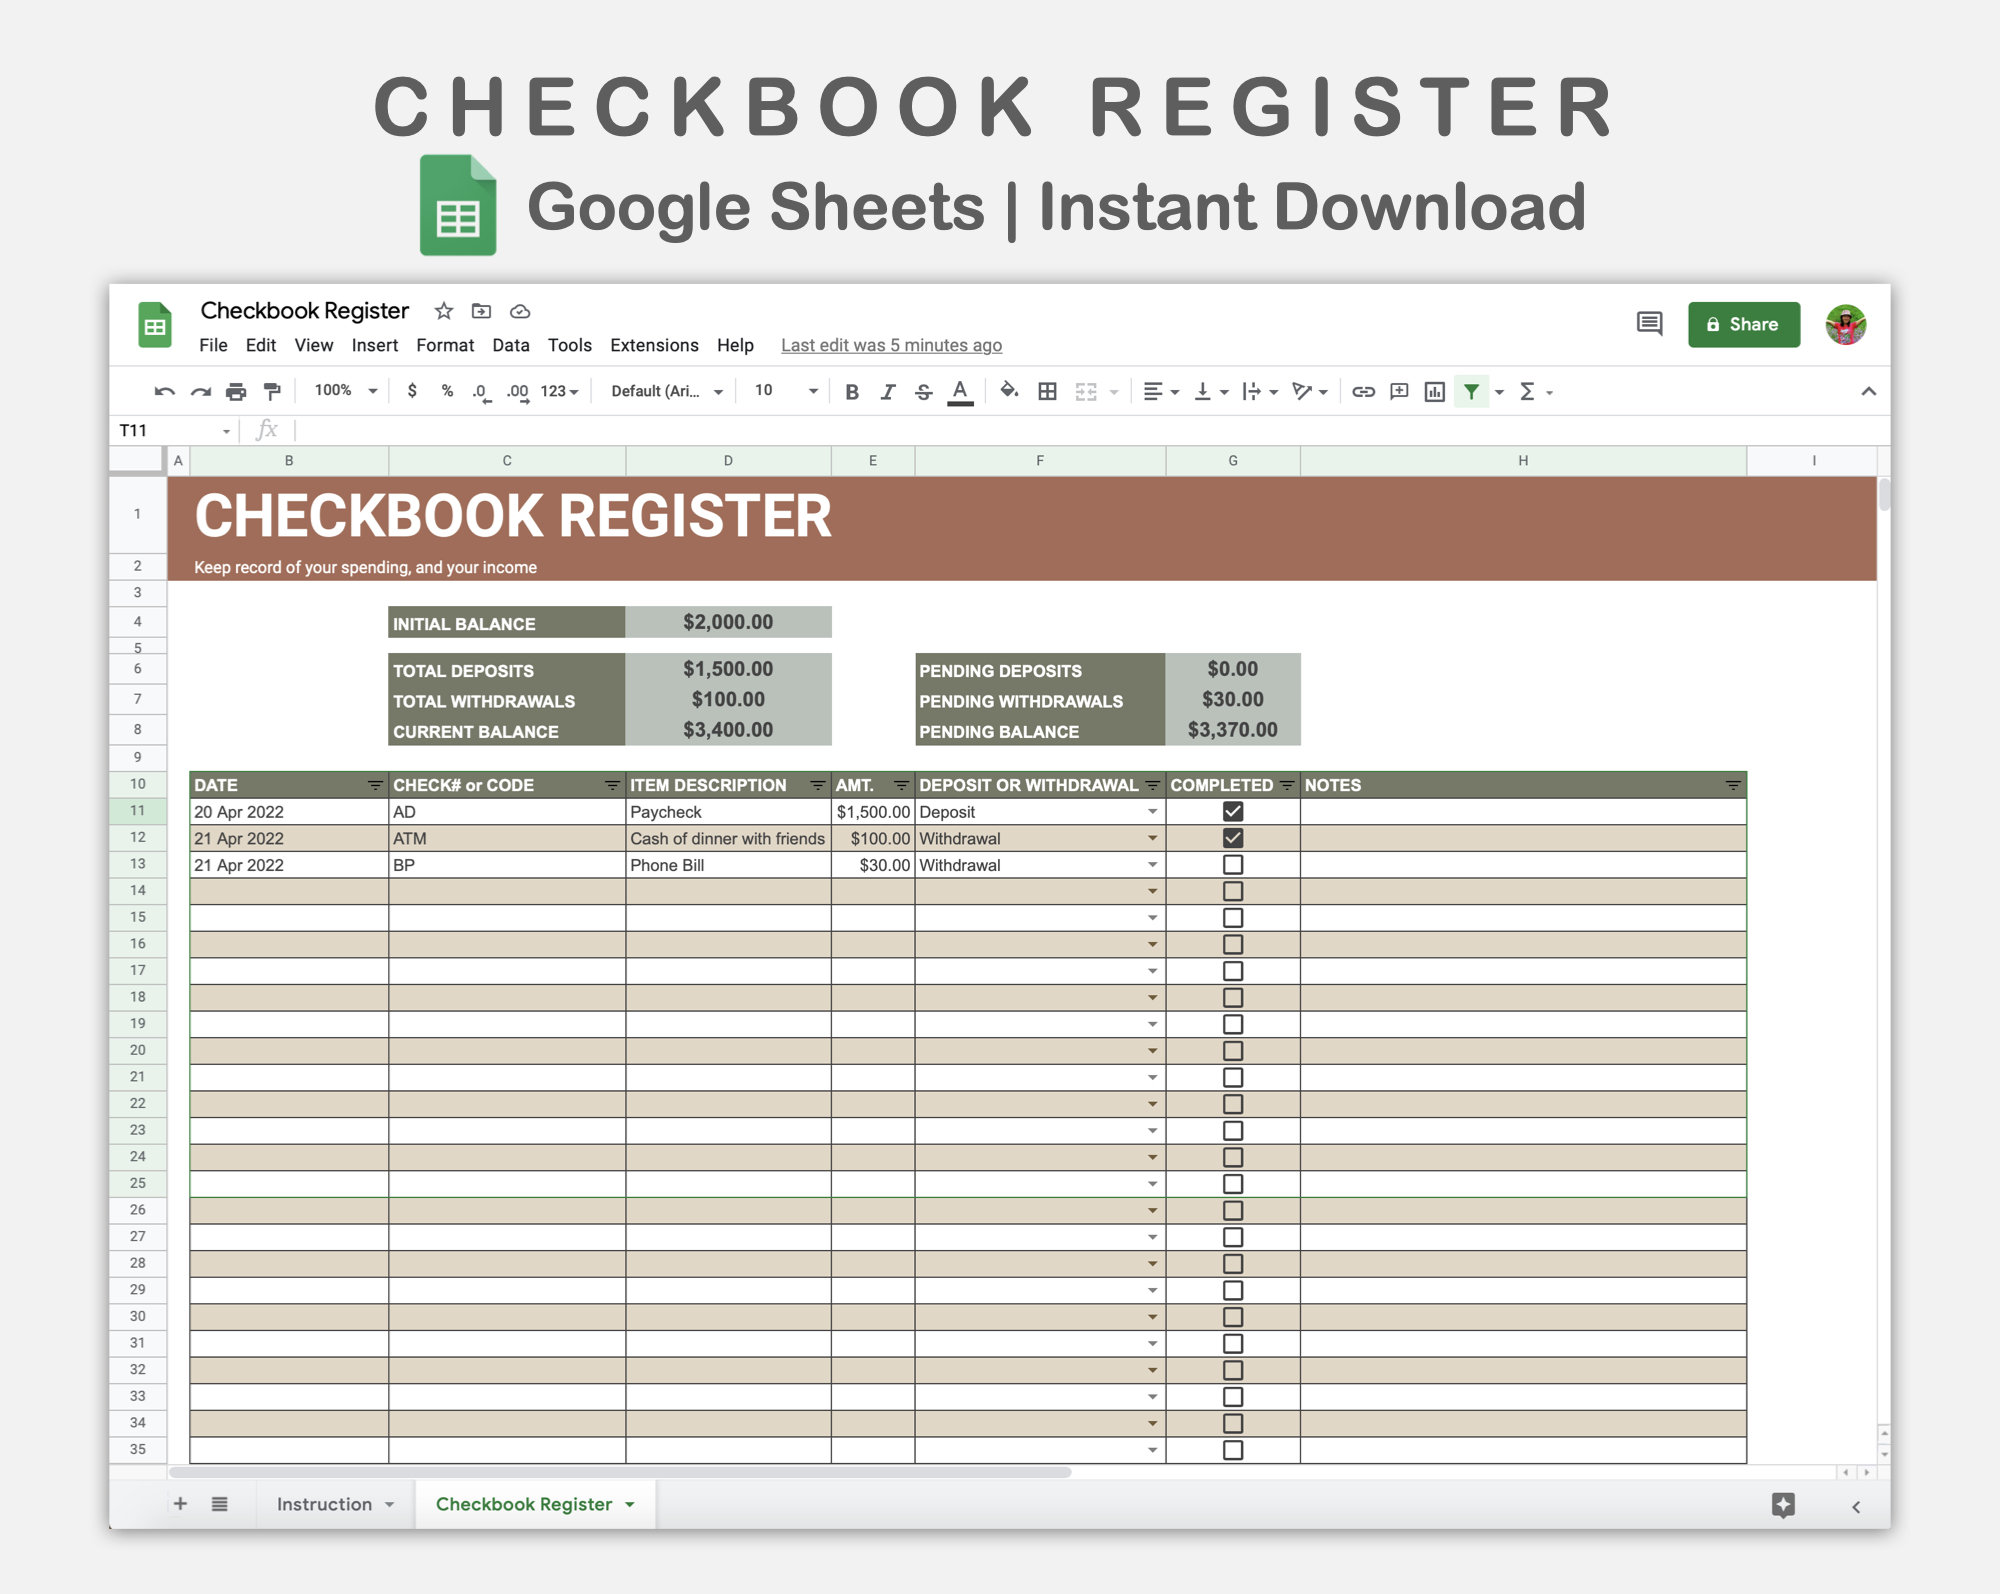Toggle bold formatting
The height and width of the screenshot is (1594, 2000).
pyautogui.click(x=852, y=392)
